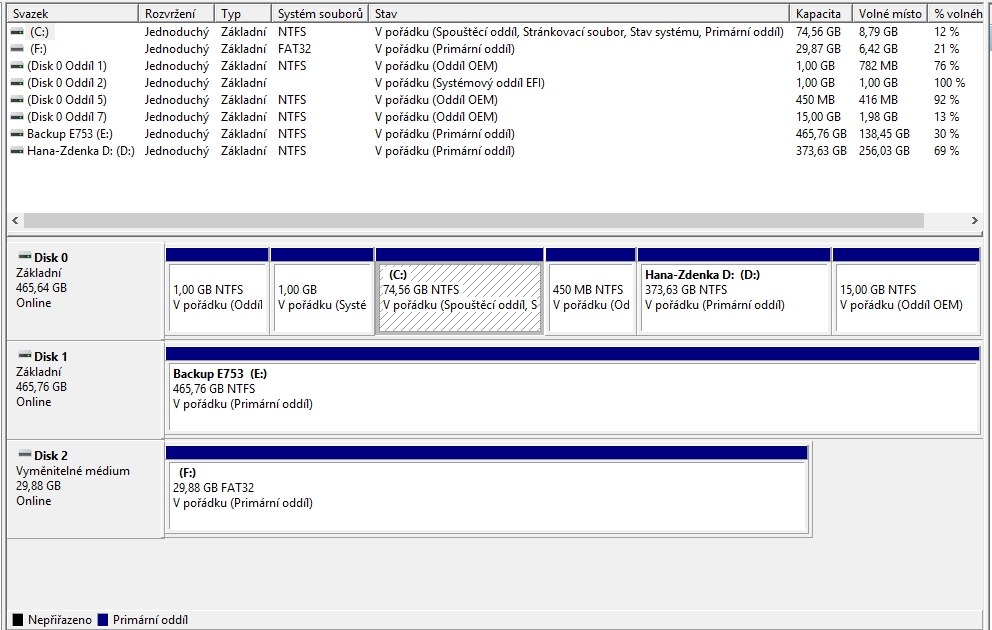Click the 138,45 GB free space cell
The width and height of the screenshot is (992, 630).
[884, 134]
